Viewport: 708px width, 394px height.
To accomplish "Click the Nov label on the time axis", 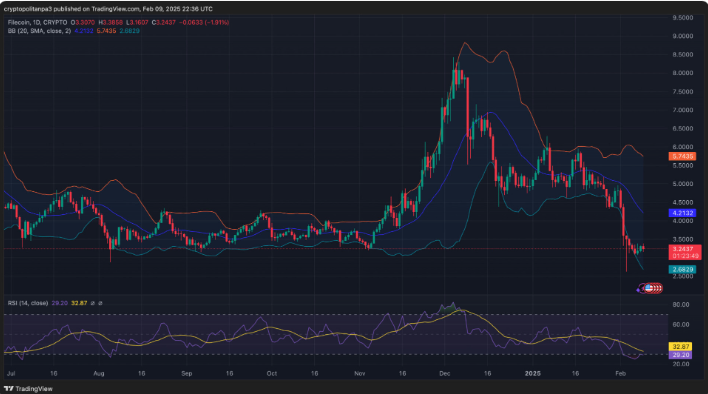I will 359,374.
